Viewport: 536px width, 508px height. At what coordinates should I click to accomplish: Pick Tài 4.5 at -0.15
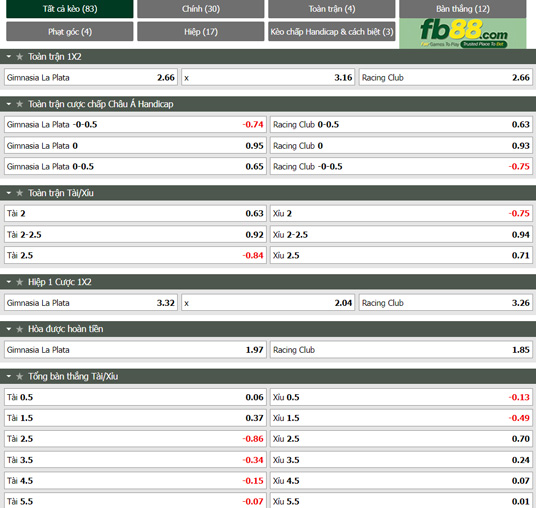[135, 481]
